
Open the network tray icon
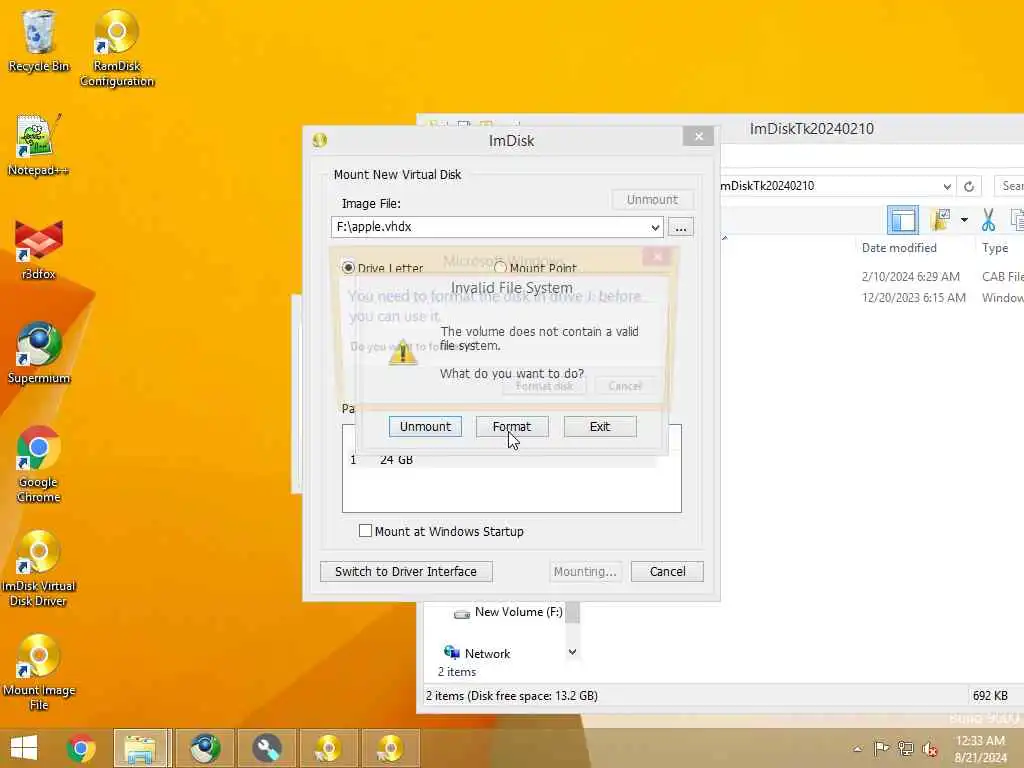(905, 748)
